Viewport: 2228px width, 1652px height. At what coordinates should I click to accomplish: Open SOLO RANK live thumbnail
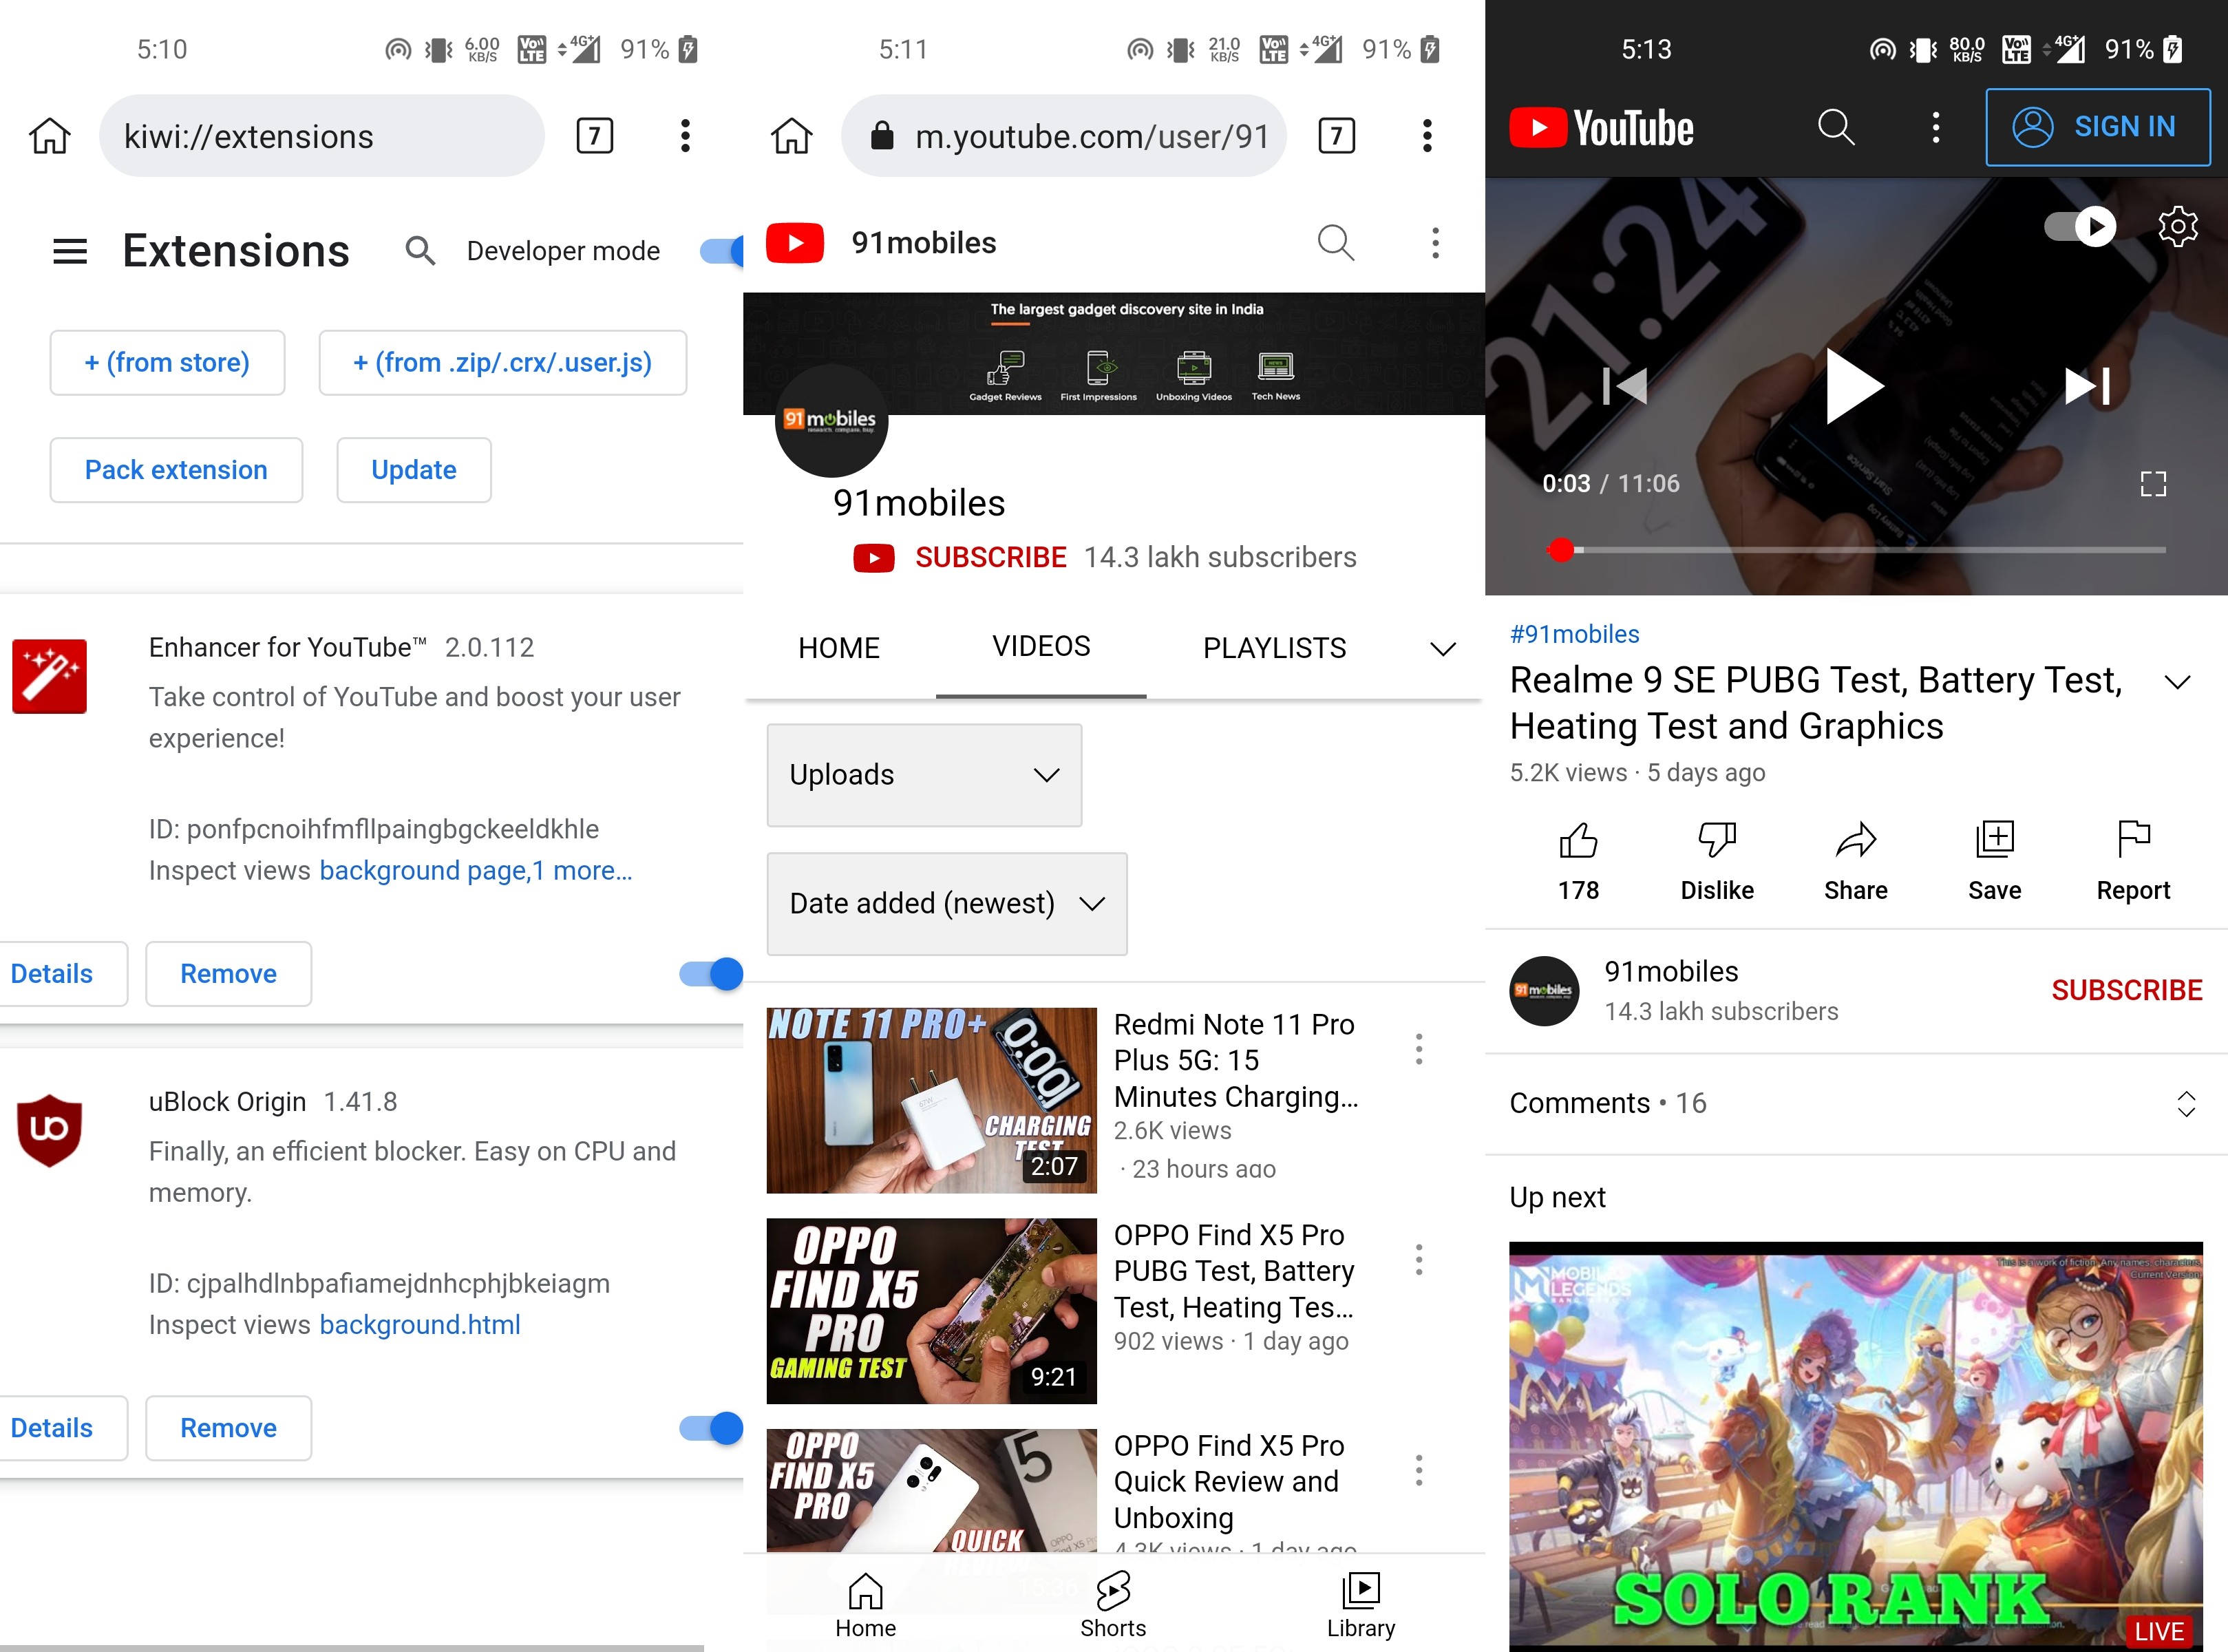1855,1446
